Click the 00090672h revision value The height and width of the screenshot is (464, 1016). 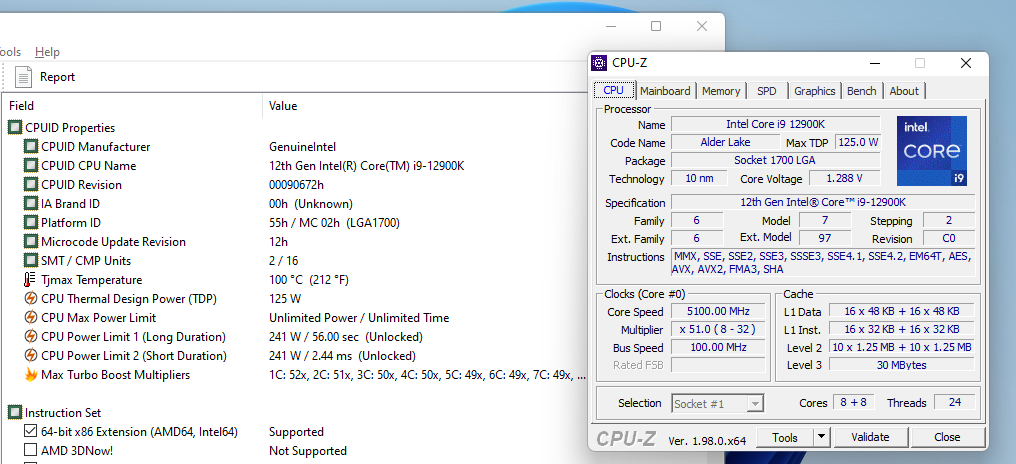tap(296, 185)
